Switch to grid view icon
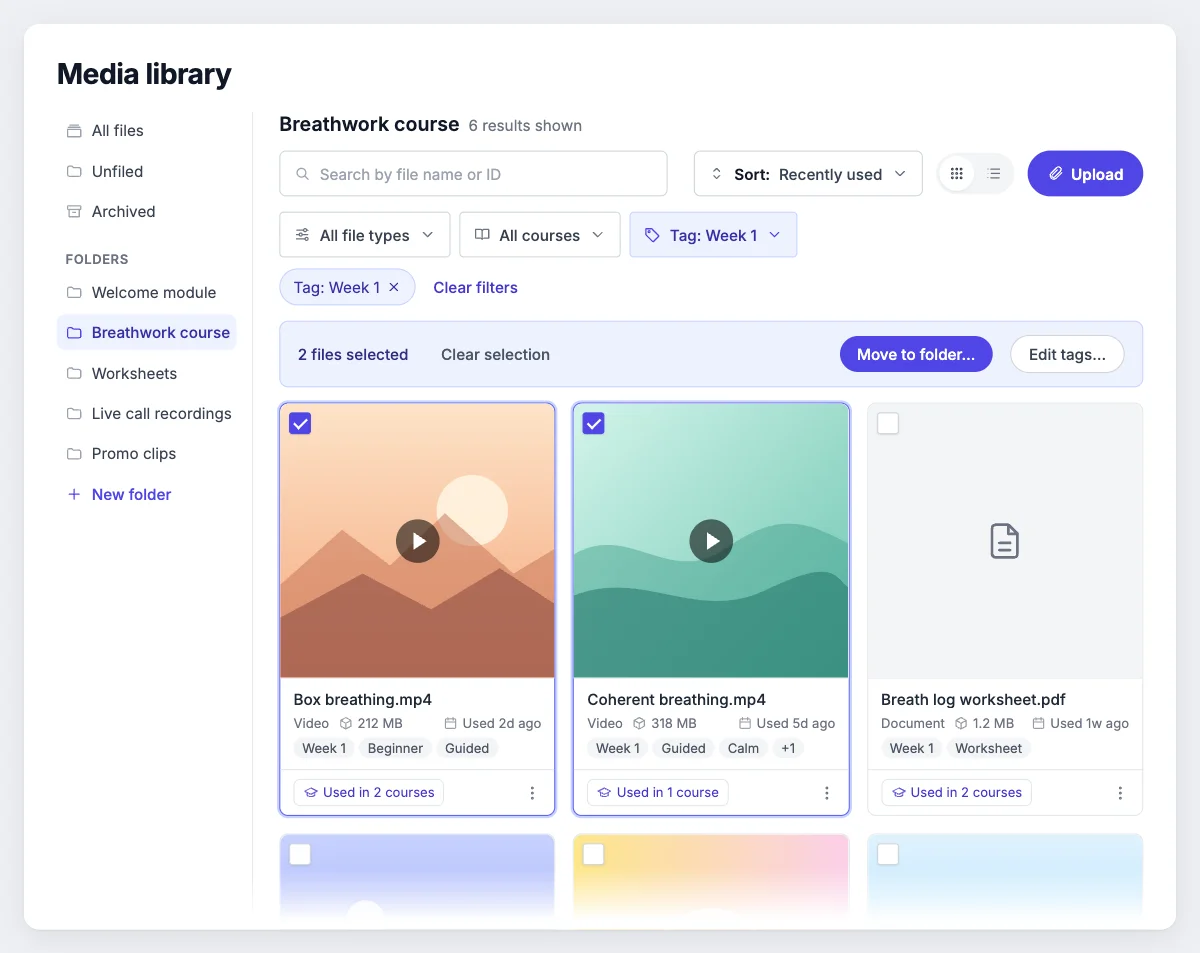 tap(957, 174)
